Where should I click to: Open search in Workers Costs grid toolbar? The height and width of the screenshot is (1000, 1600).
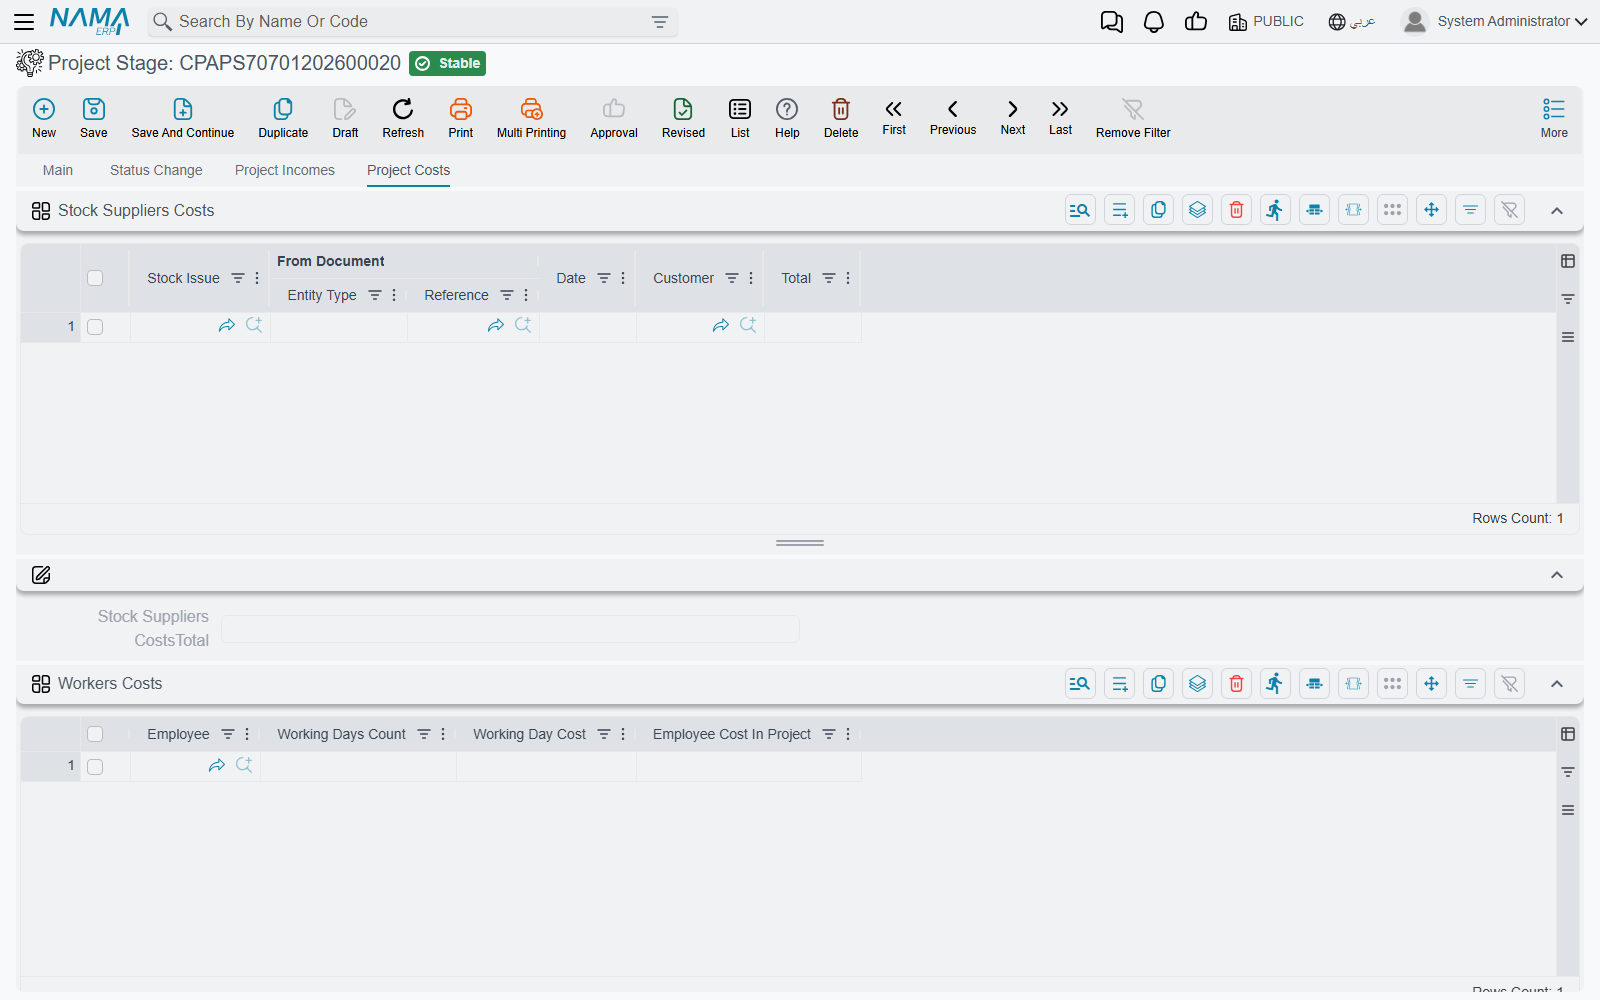point(1080,683)
